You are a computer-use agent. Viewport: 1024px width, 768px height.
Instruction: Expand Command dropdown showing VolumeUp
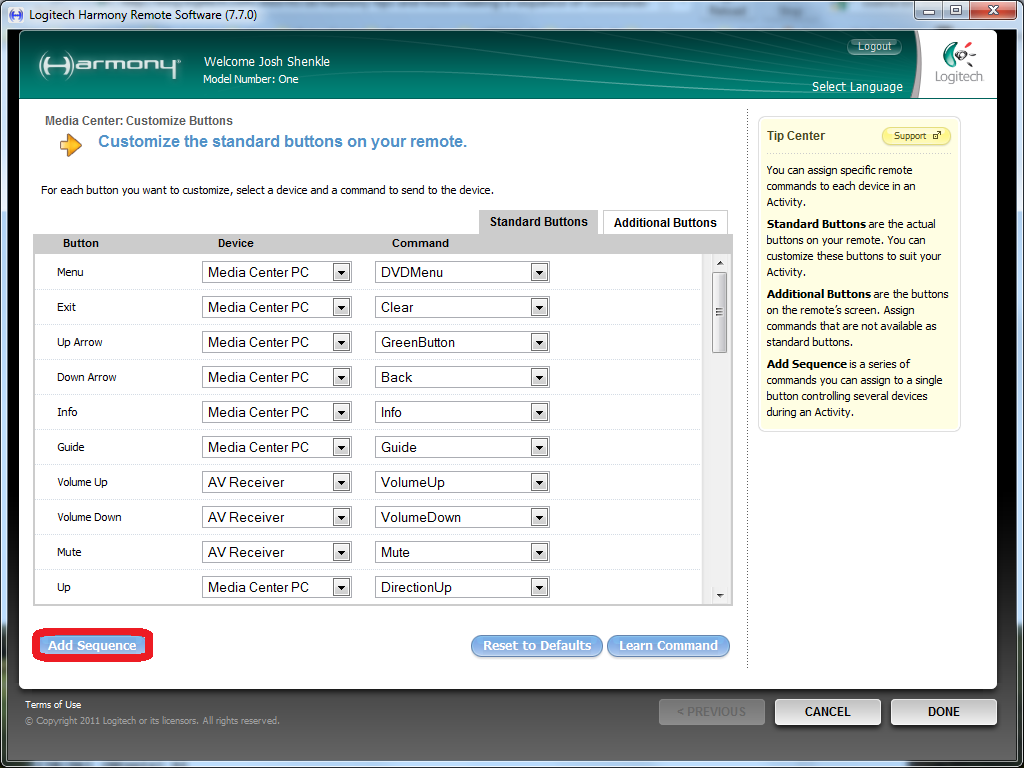pyautogui.click(x=462, y=482)
